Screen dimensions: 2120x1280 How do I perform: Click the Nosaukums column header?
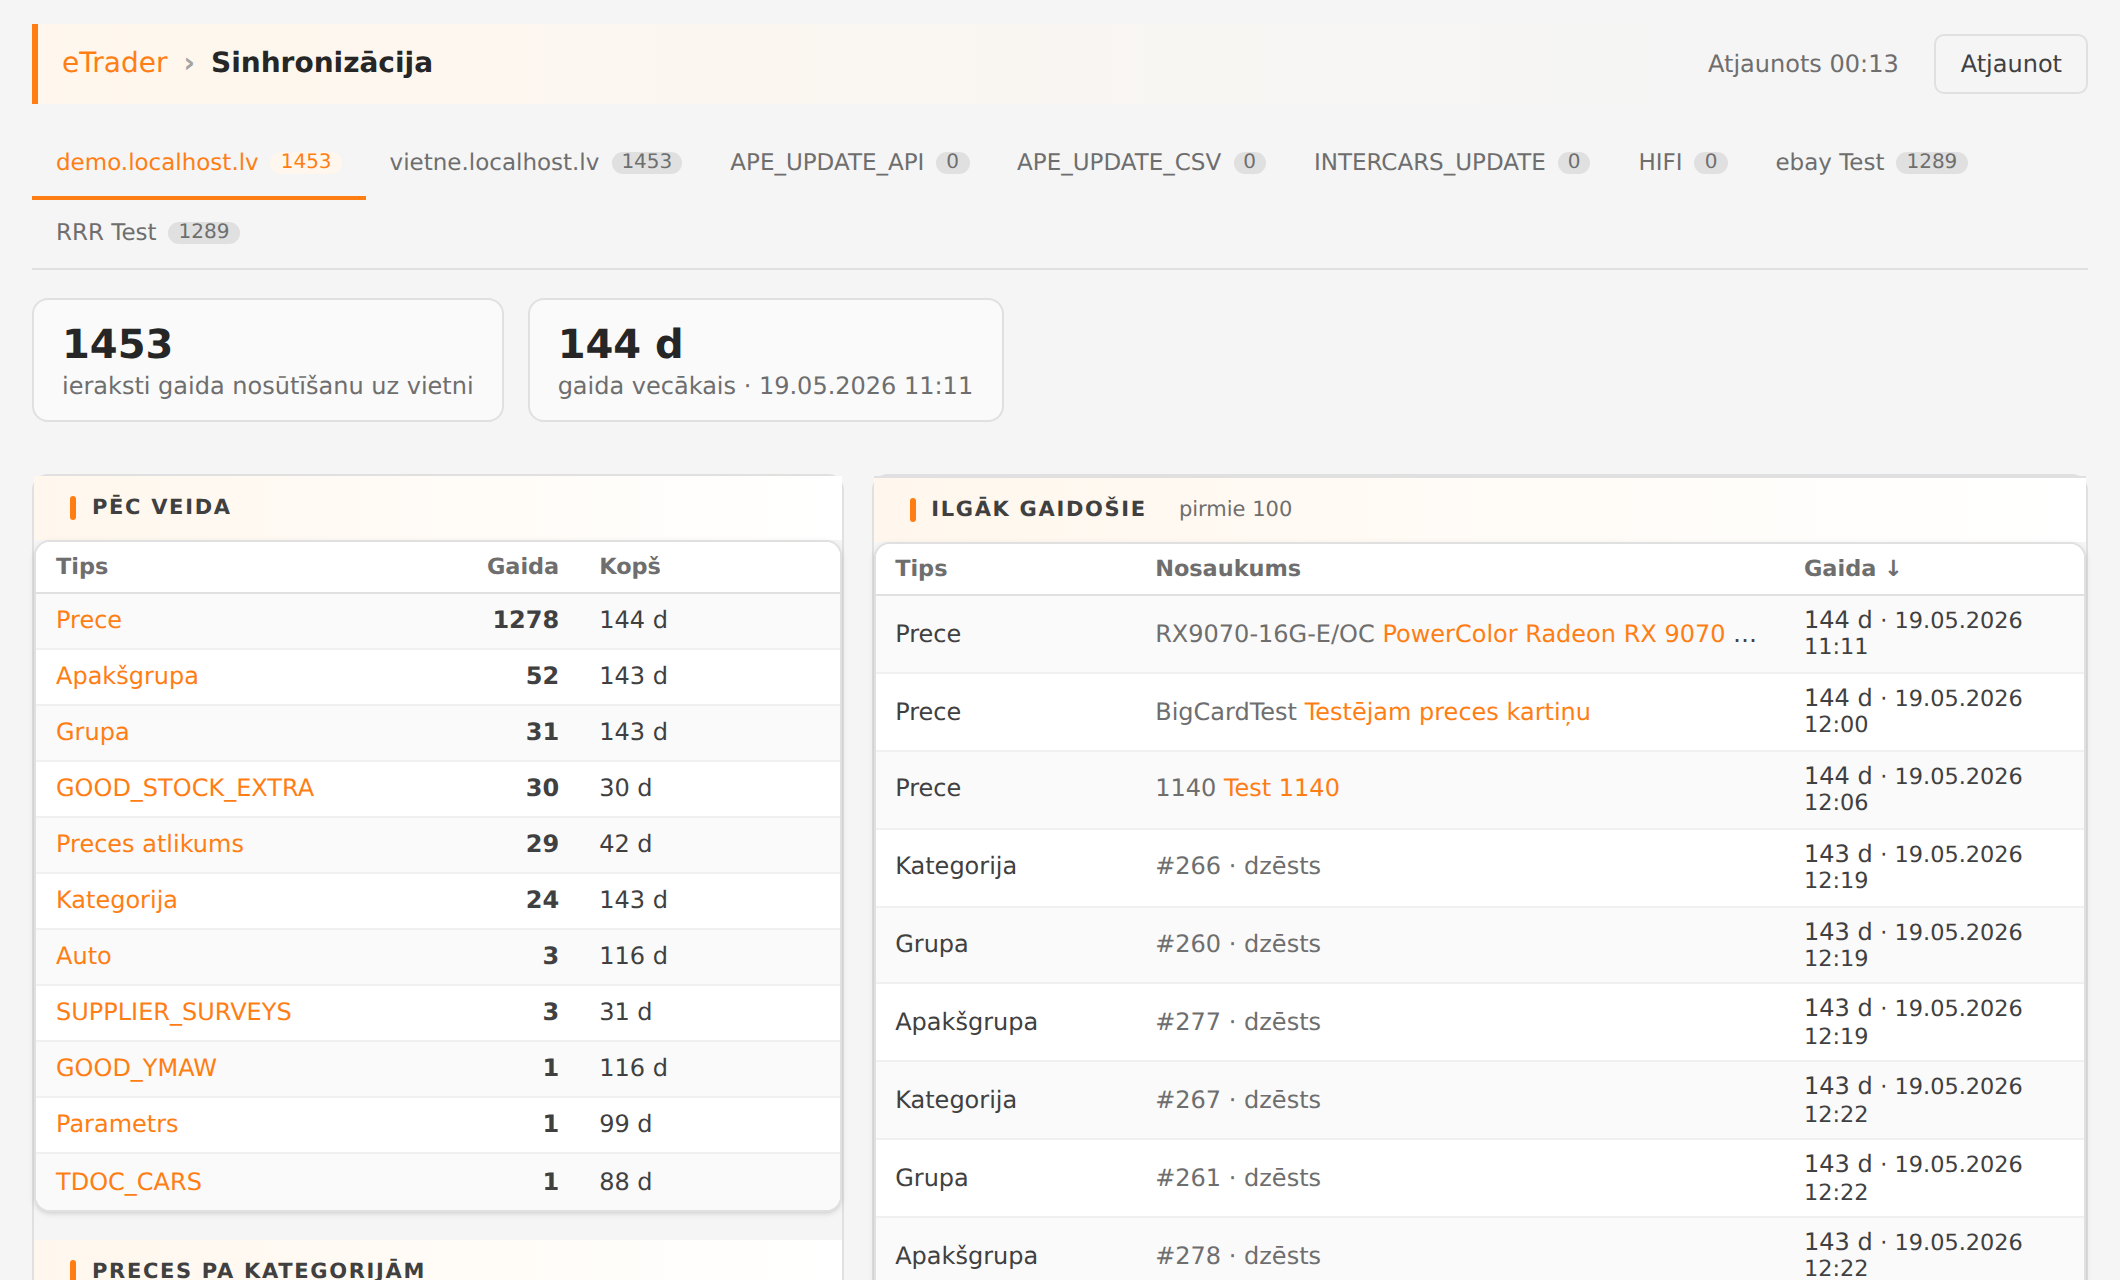click(x=1228, y=568)
